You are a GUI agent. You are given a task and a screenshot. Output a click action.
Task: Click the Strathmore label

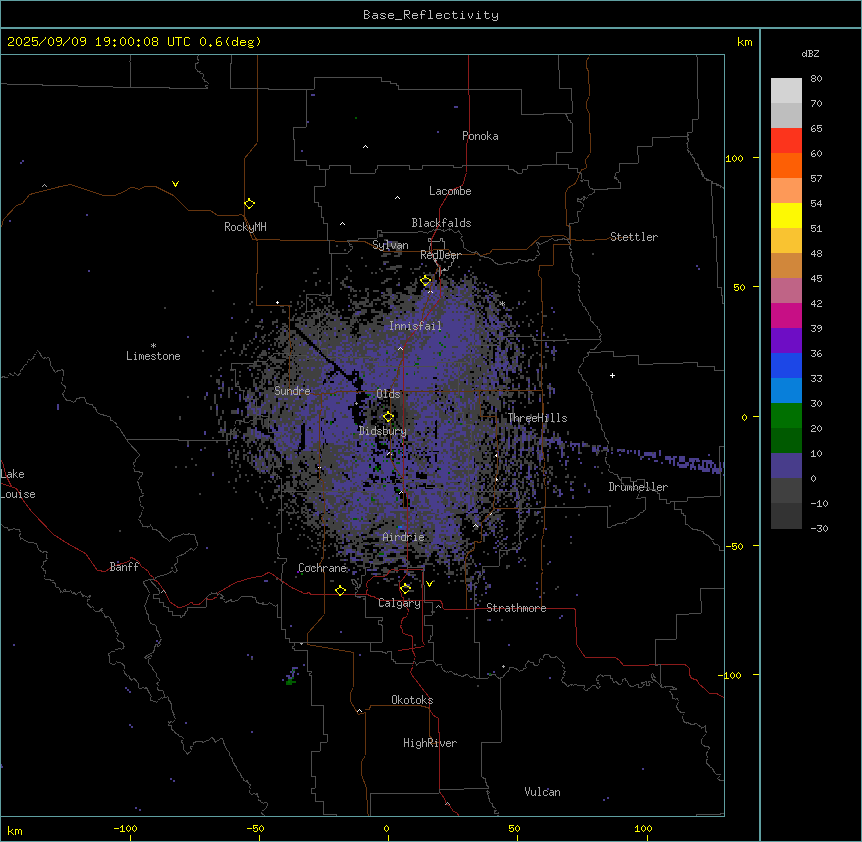point(516,608)
